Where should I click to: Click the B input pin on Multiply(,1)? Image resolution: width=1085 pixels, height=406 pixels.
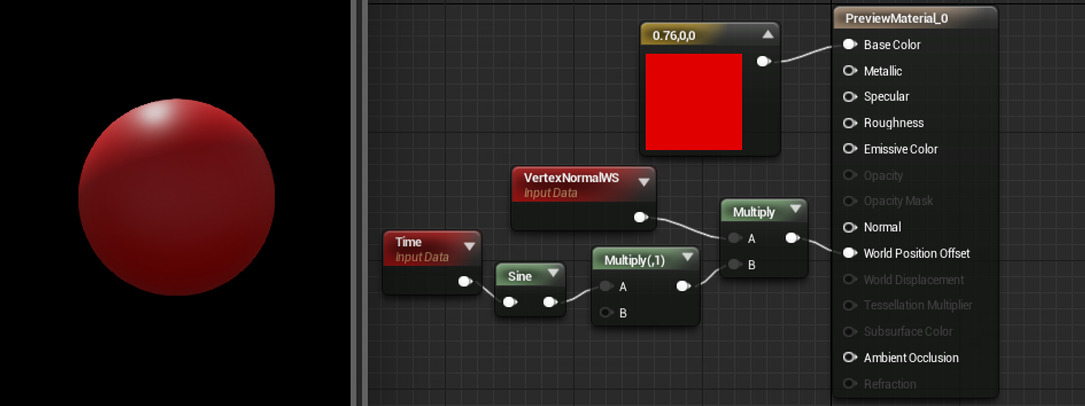(605, 313)
